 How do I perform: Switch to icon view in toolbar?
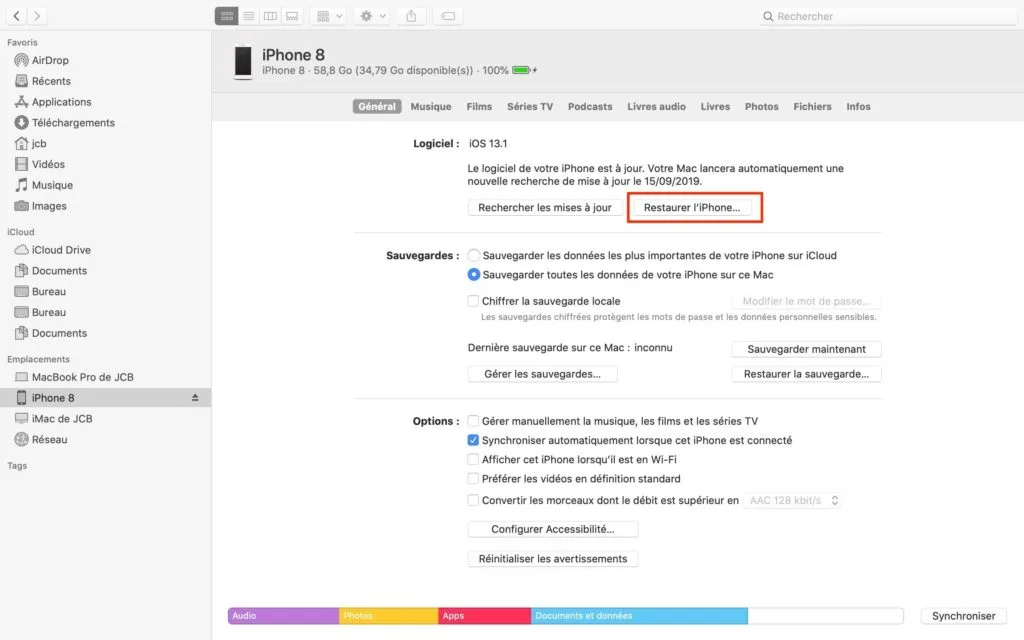pos(226,16)
